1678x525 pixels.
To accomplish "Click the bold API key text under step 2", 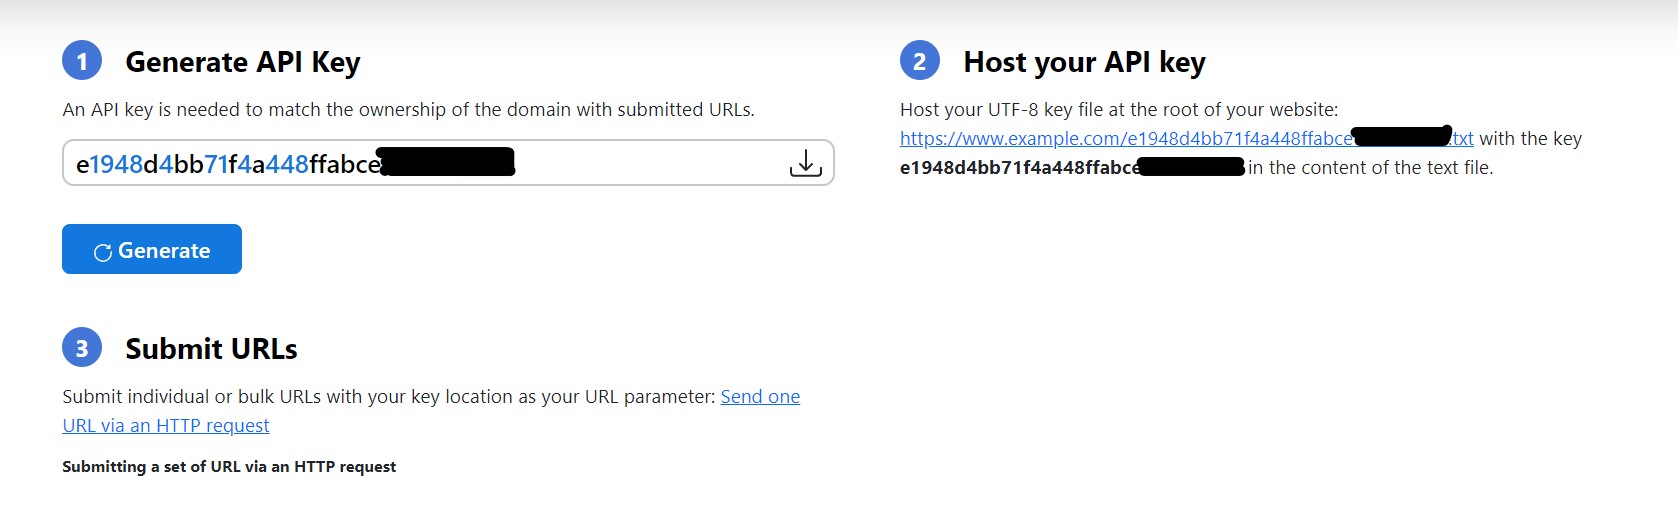I will pos(1018,168).
